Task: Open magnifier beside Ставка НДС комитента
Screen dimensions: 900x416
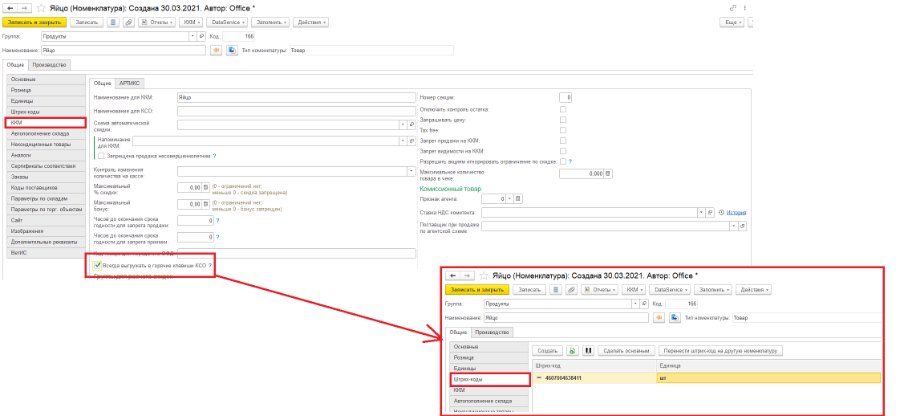Action: (711, 212)
